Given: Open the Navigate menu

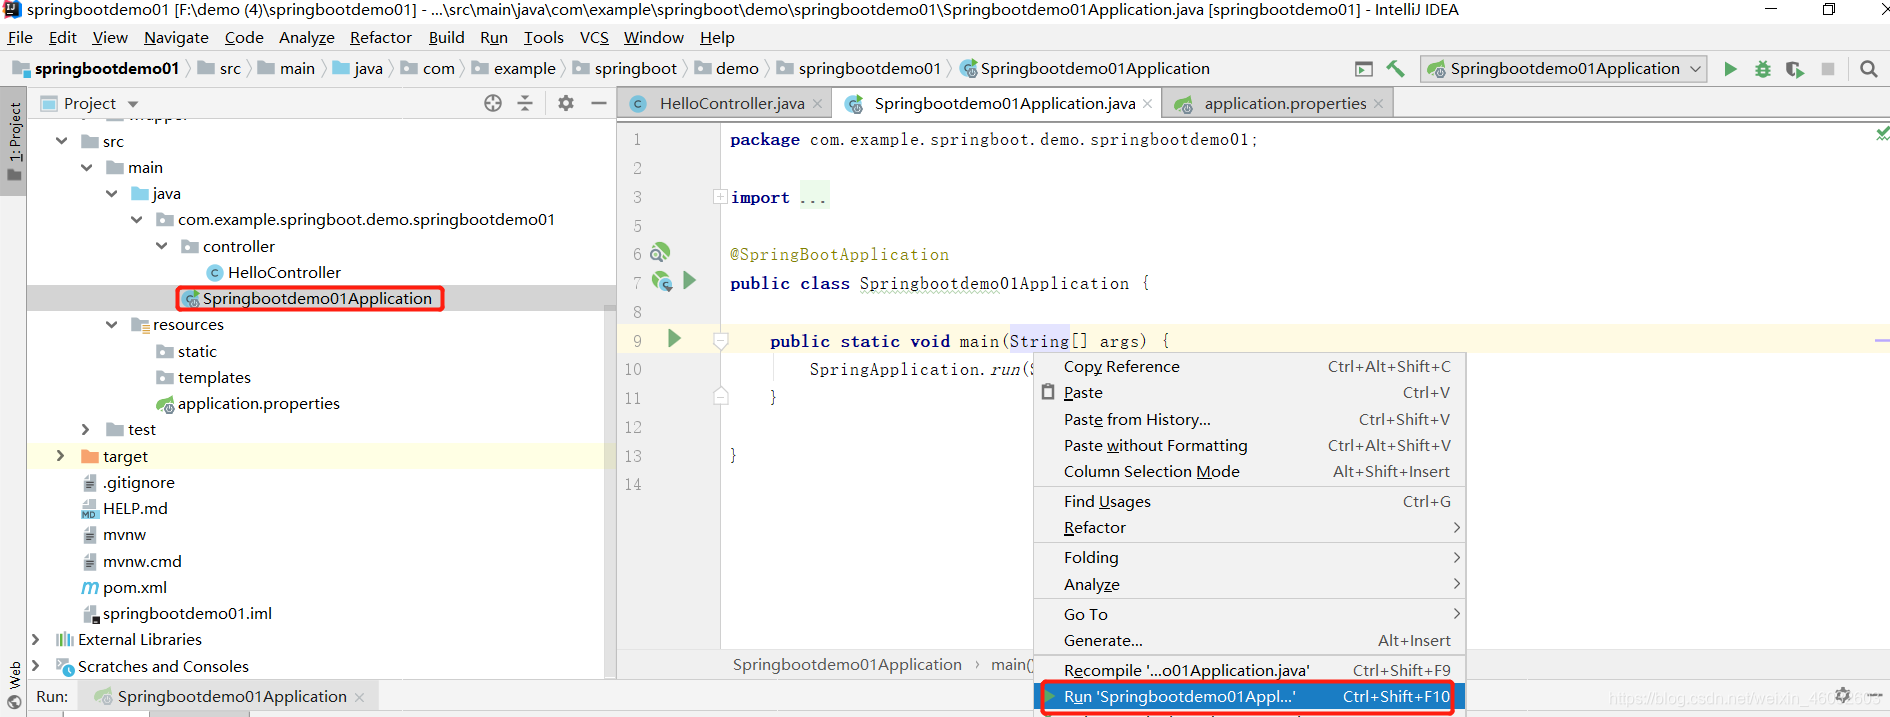Looking at the screenshot, I should [x=176, y=37].
